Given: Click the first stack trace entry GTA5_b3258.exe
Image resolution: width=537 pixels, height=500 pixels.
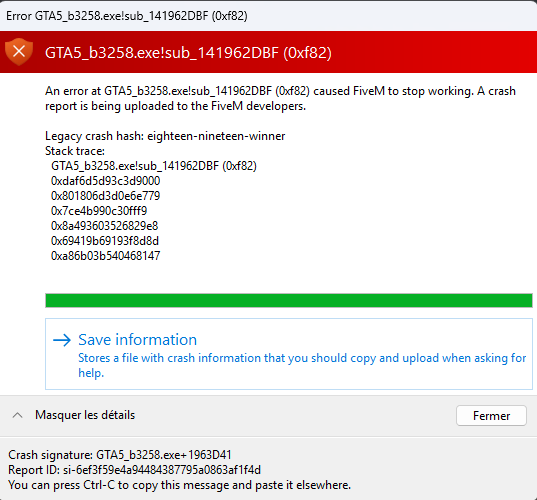Looking at the screenshot, I should coord(154,166).
